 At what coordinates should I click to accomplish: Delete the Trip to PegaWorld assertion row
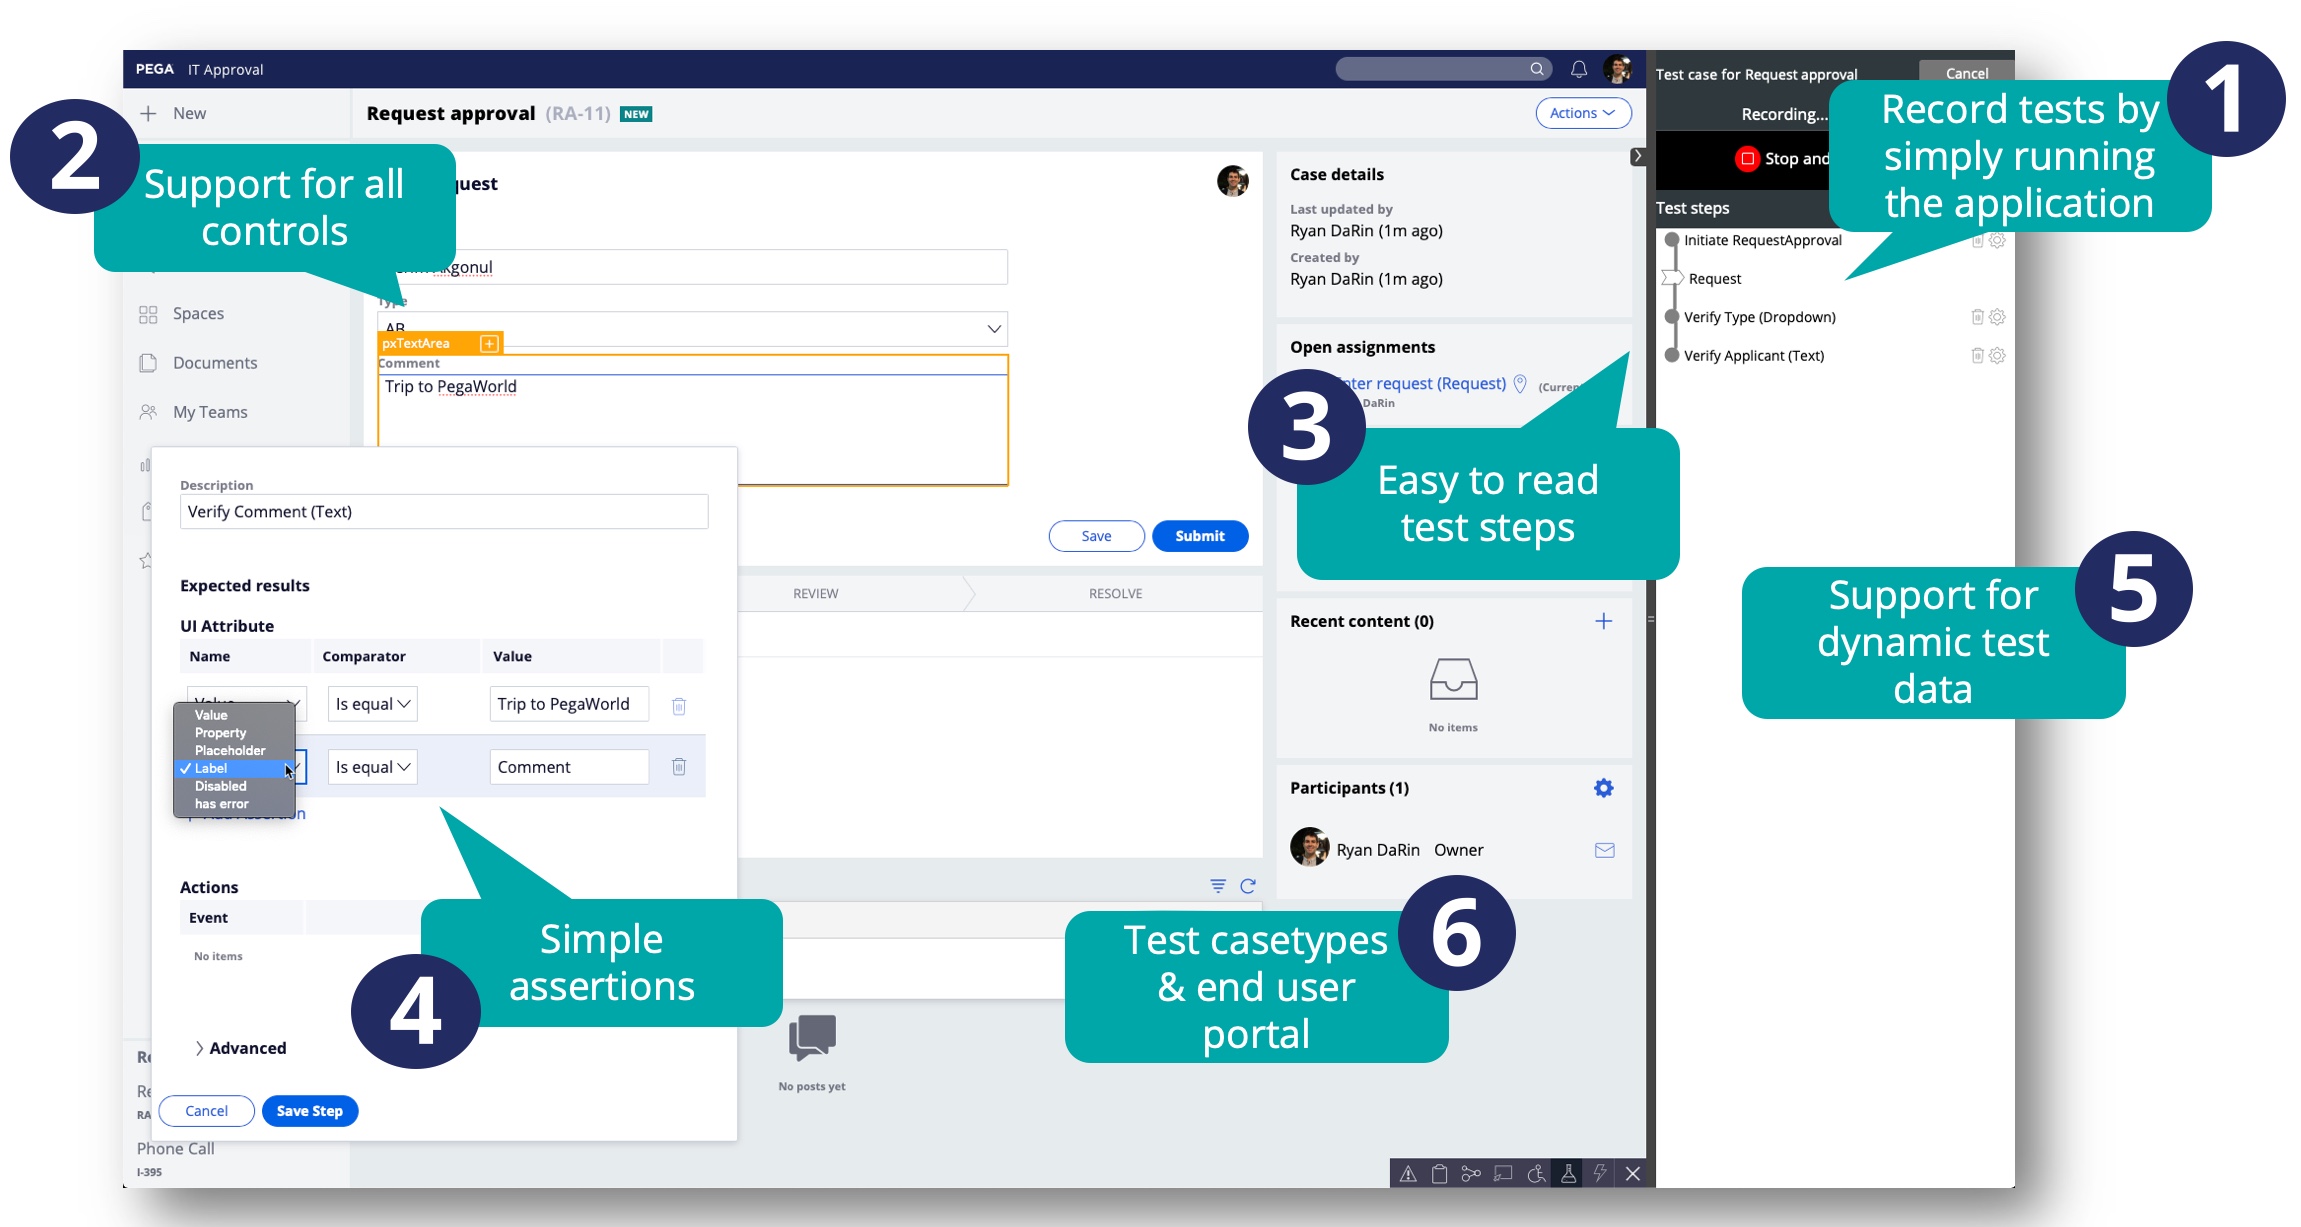click(679, 706)
